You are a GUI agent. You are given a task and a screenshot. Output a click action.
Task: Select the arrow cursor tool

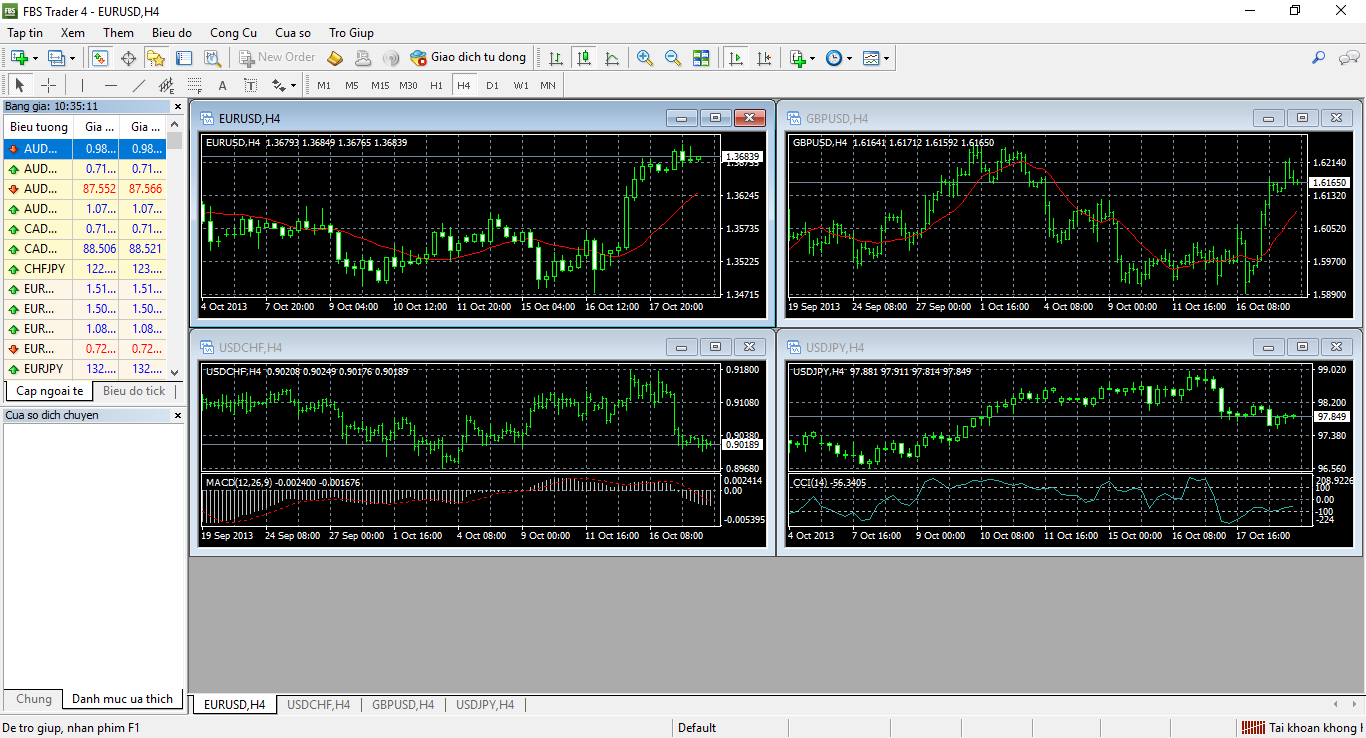20,85
